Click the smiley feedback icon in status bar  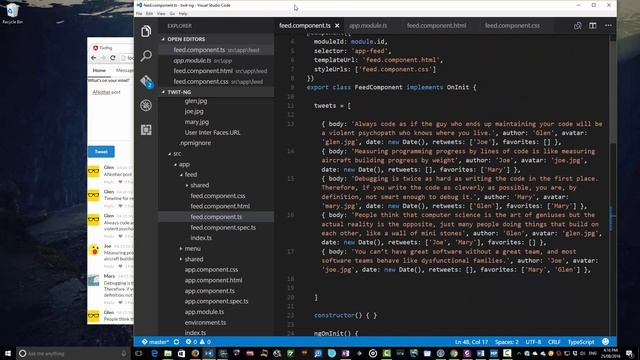[605, 342]
